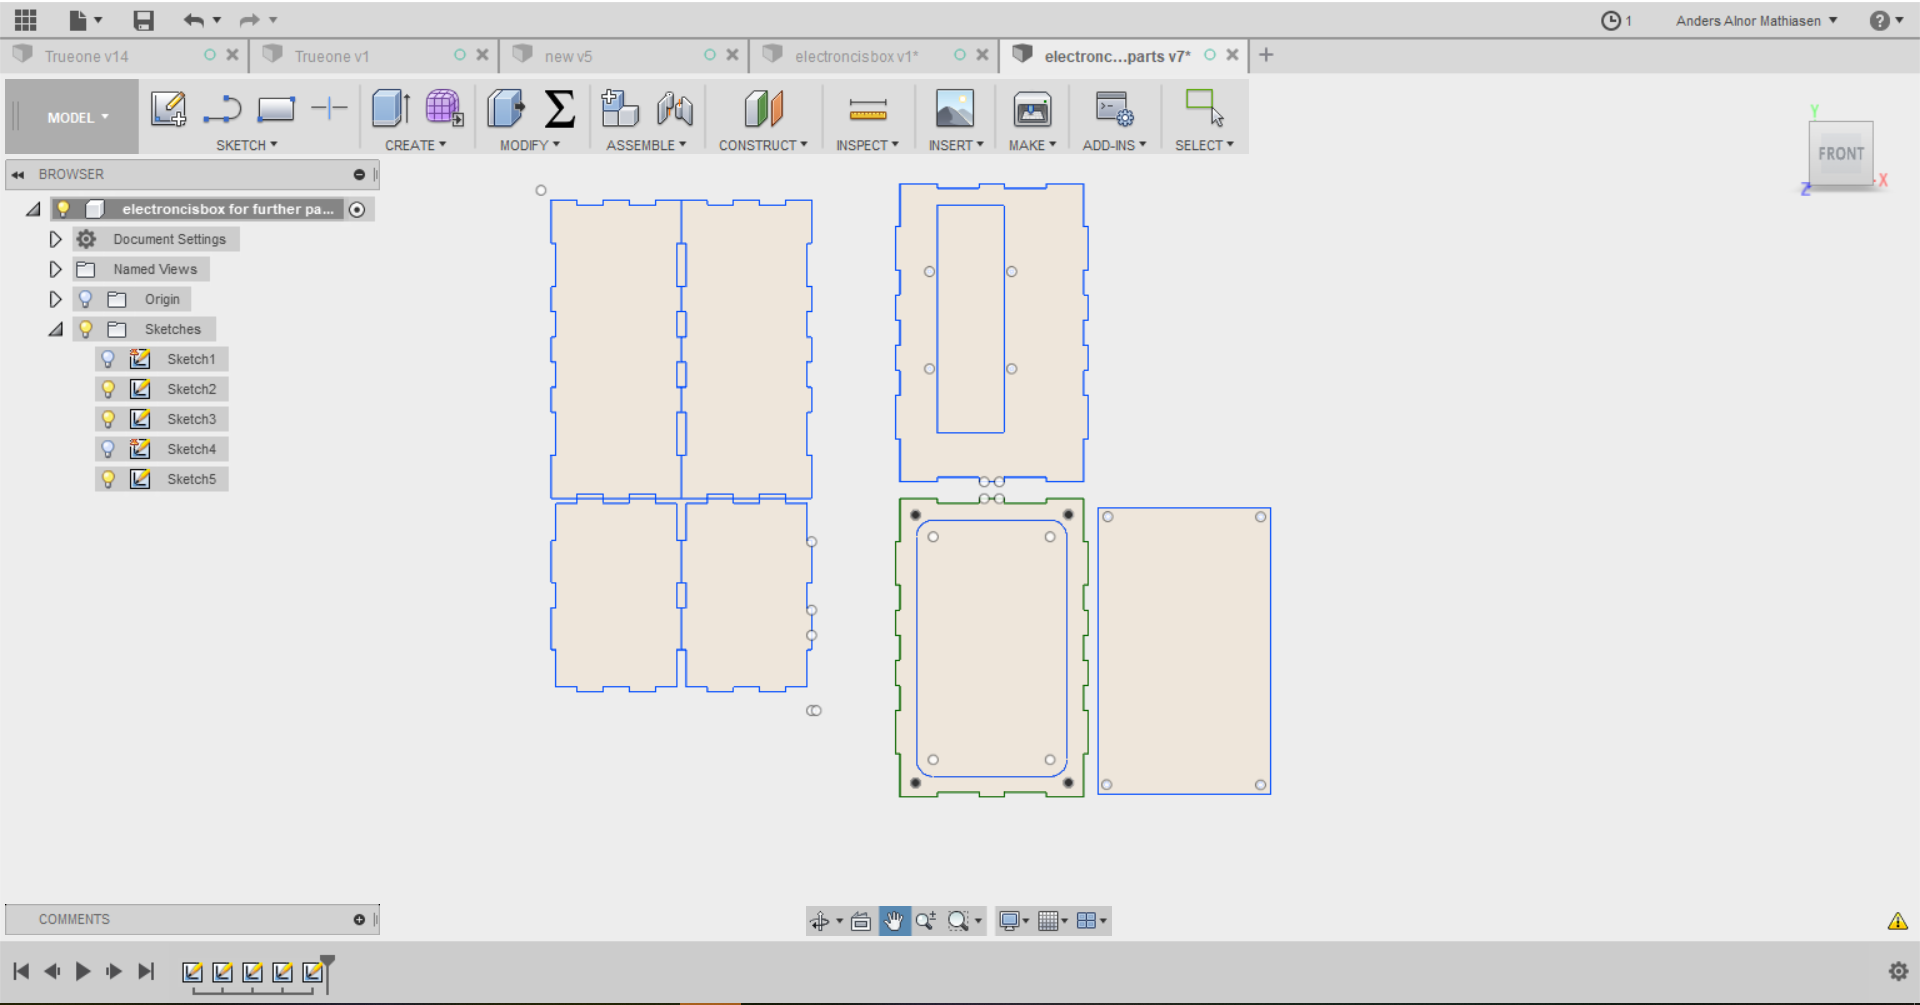Switch to the new v5 tab
This screenshot has width=1920, height=1005.
[x=568, y=56]
